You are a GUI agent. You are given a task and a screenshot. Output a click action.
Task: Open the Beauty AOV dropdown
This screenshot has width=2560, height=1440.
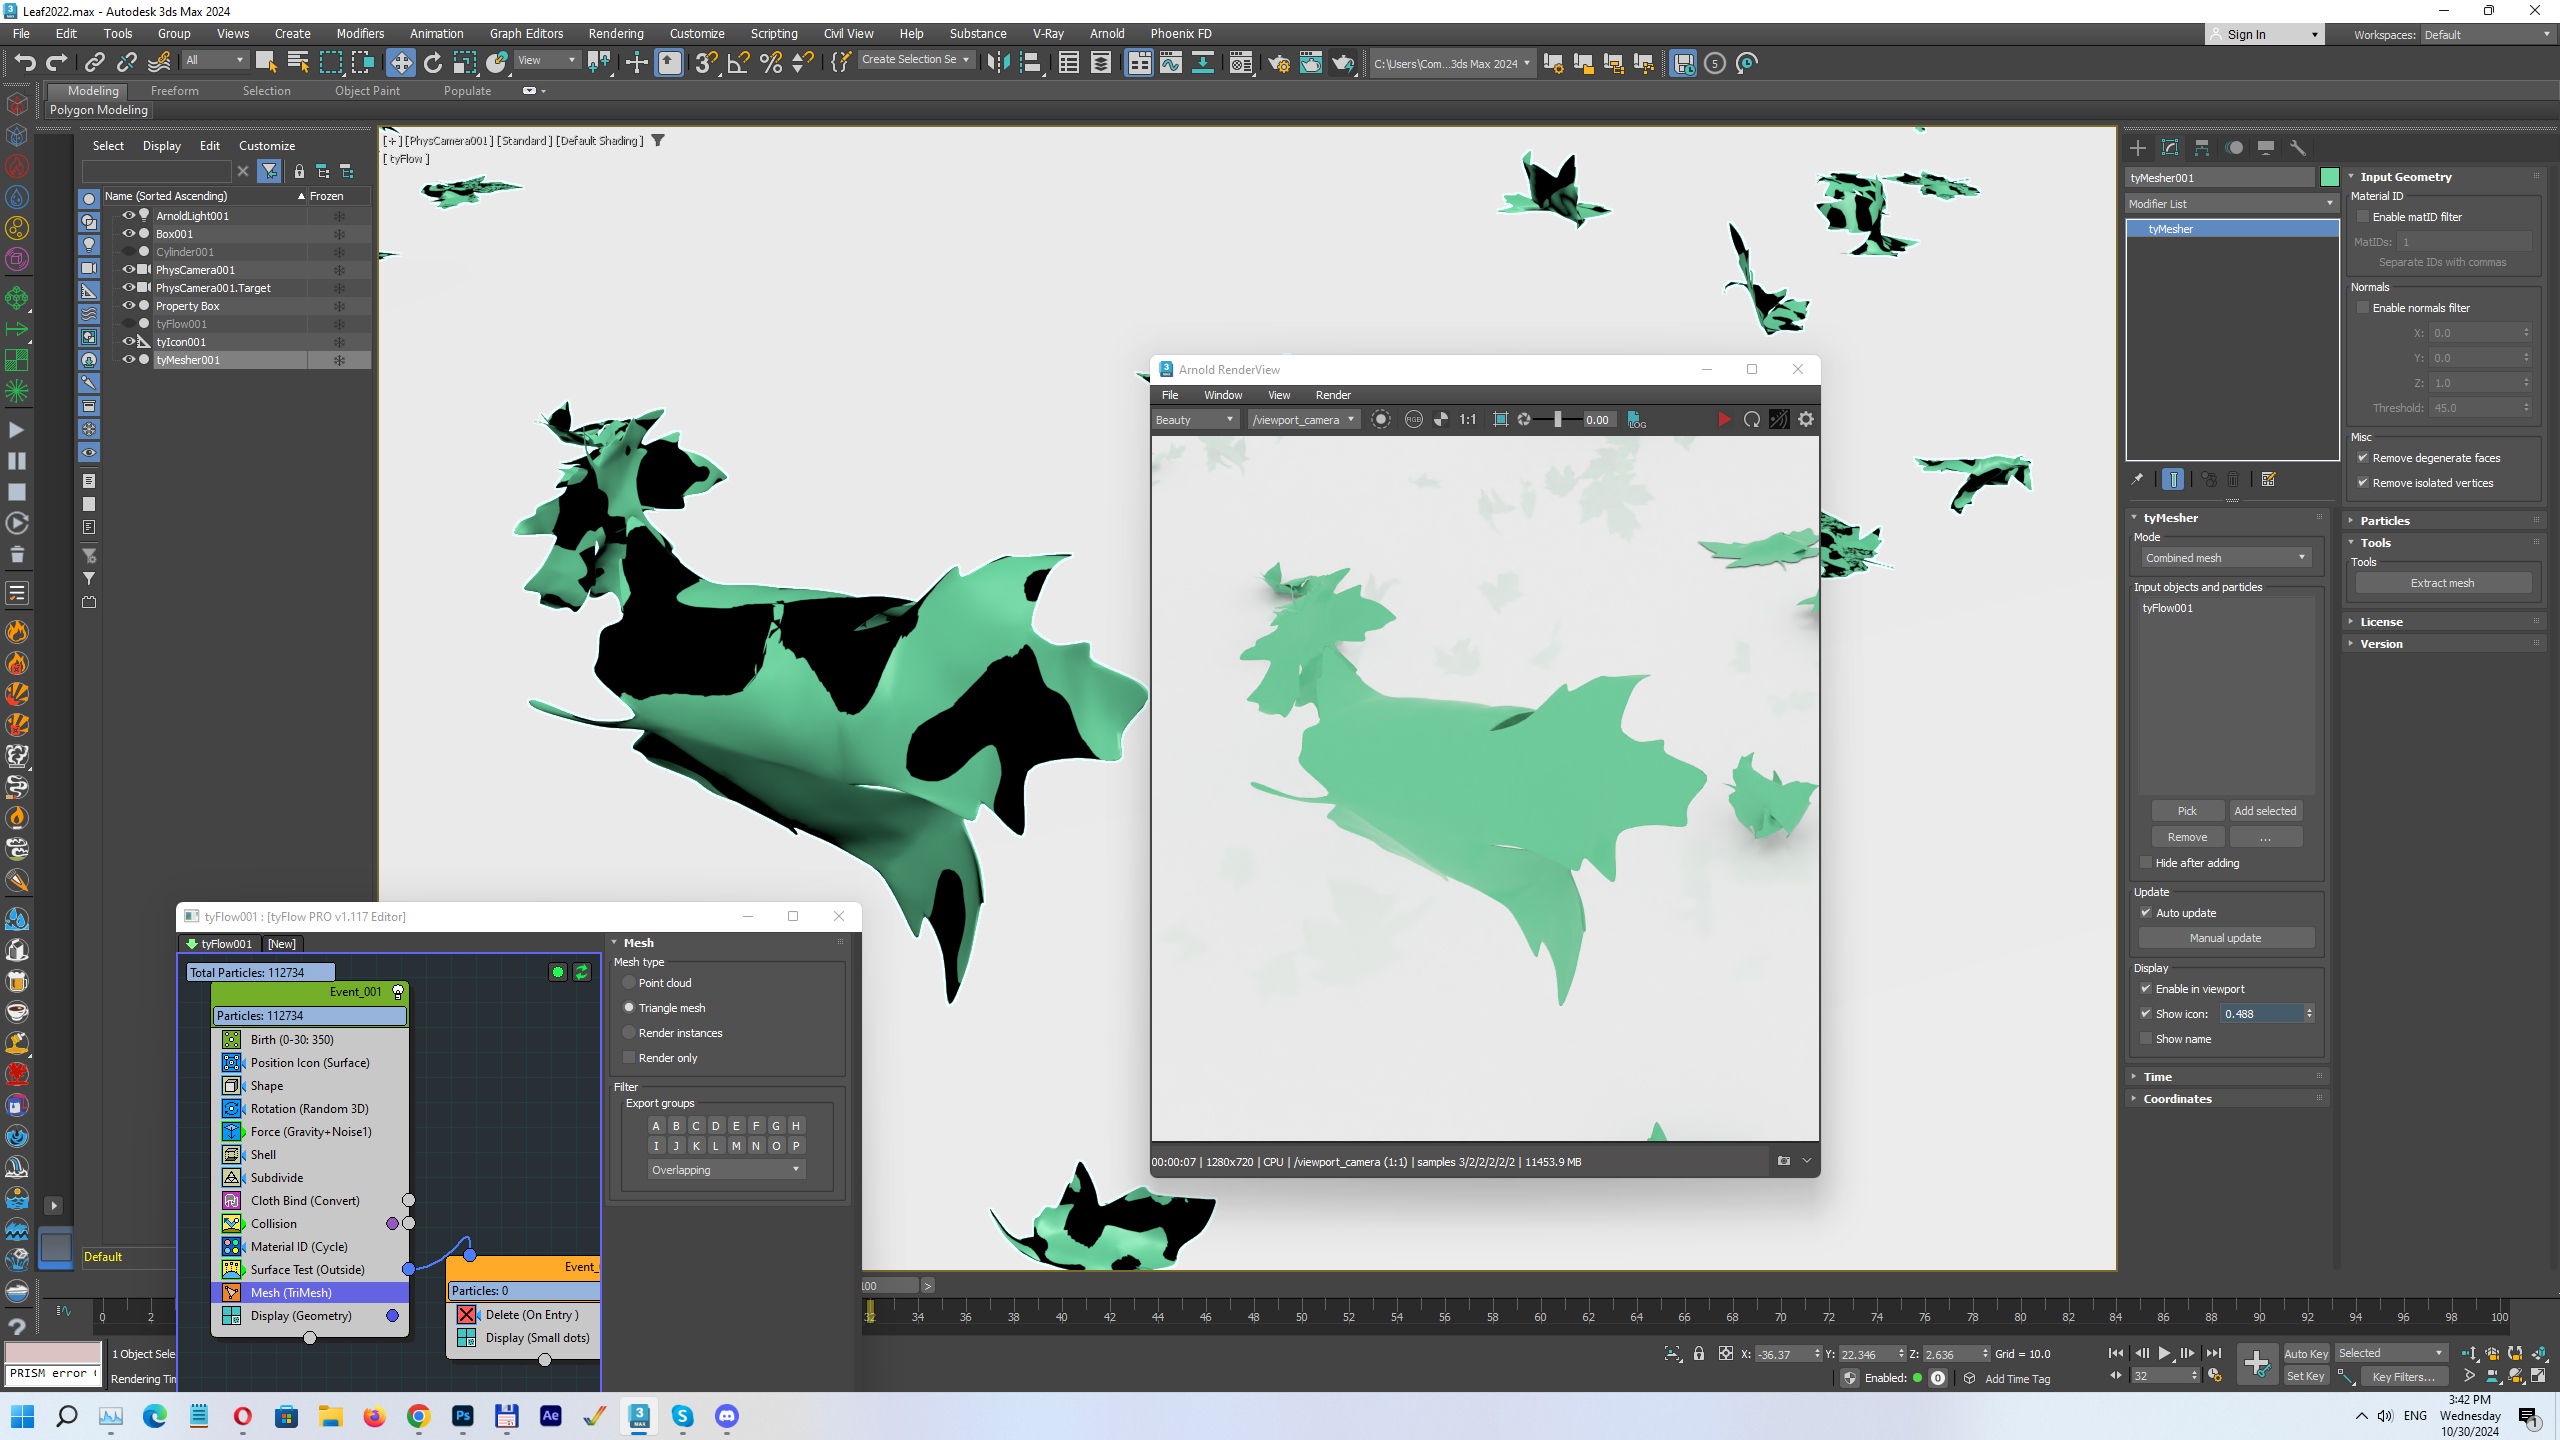pos(1195,420)
